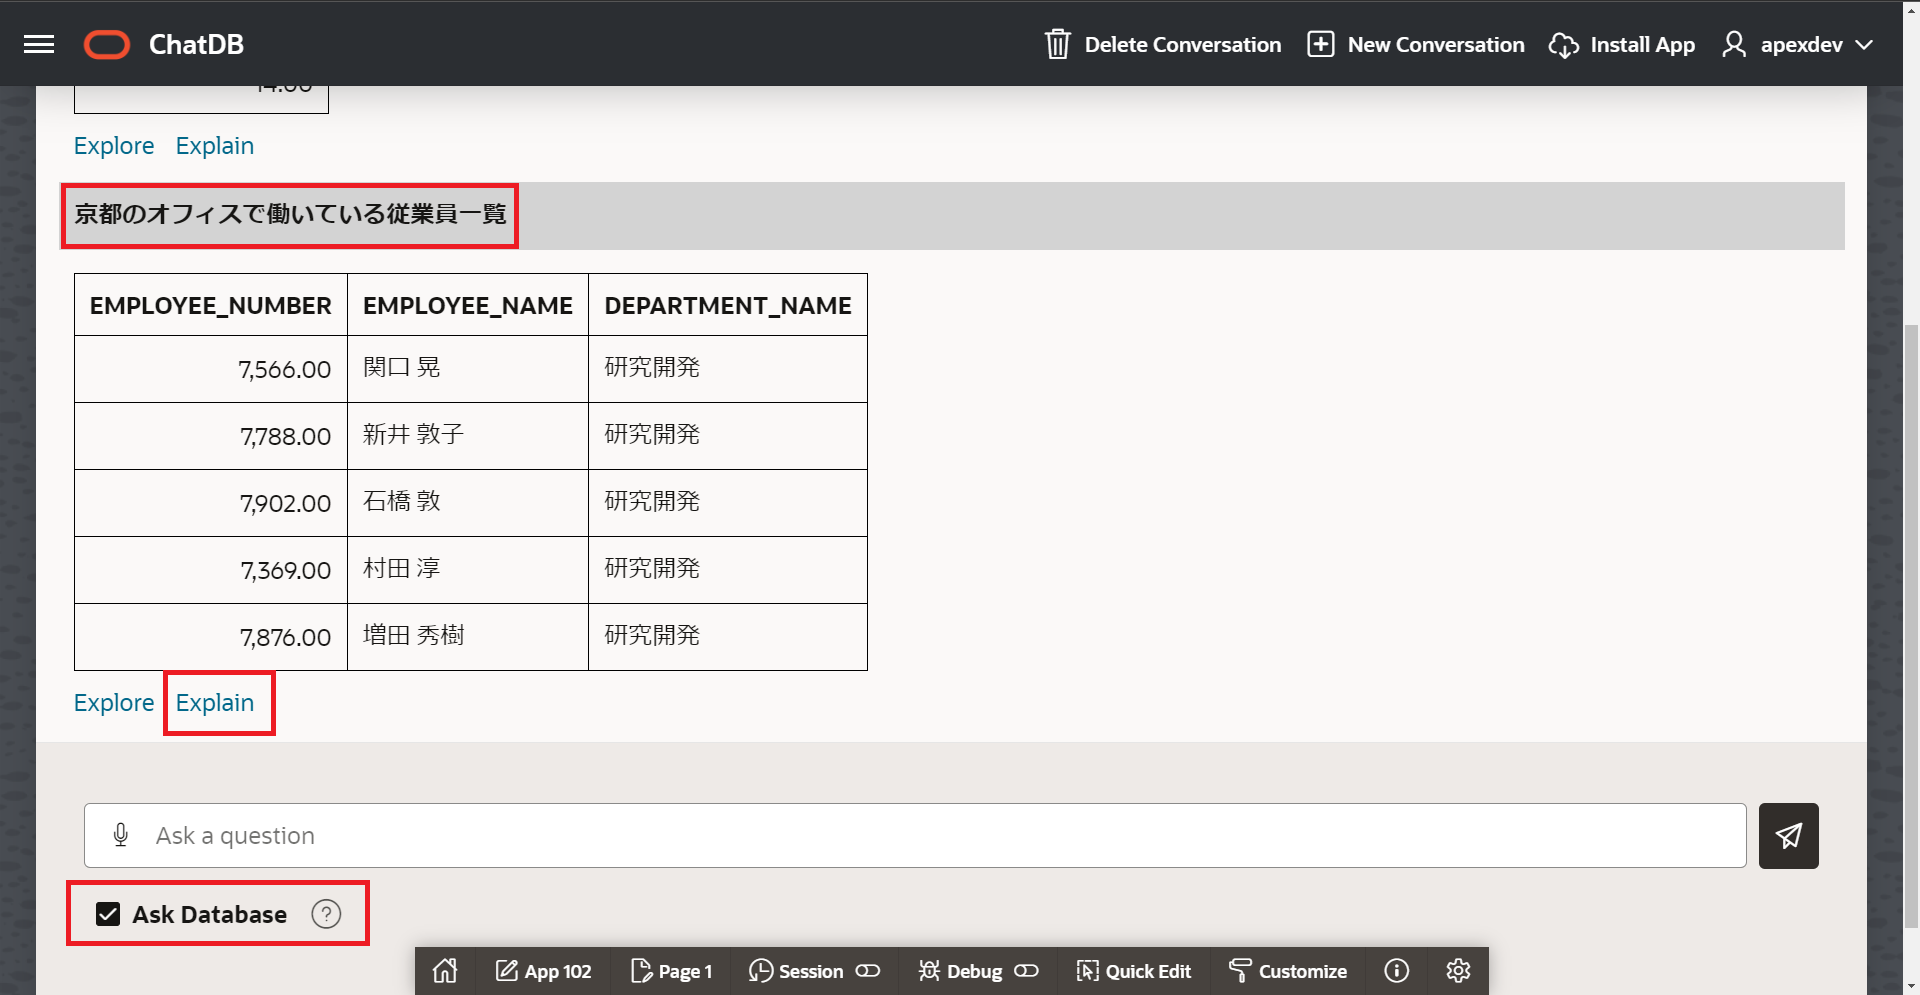Screen dimensions: 1920x995
Task: Click Install App label
Action: point(1642,45)
